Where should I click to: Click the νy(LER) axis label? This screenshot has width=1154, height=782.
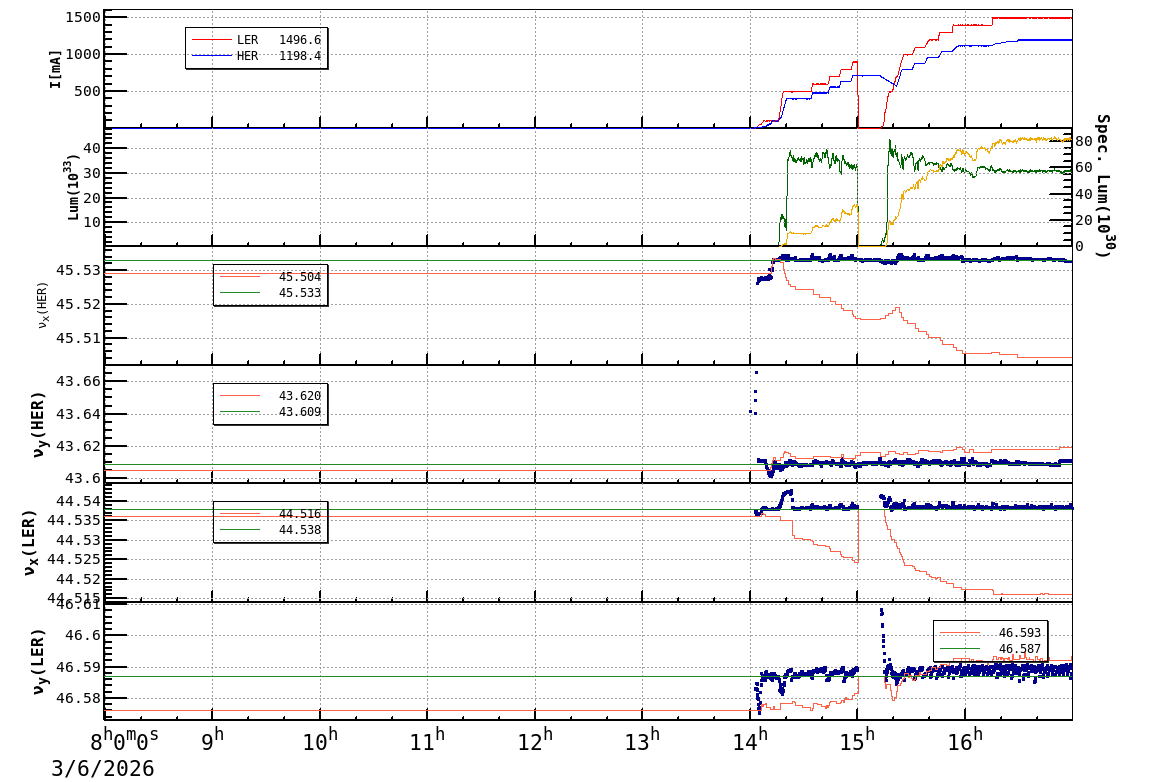[x=39, y=661]
